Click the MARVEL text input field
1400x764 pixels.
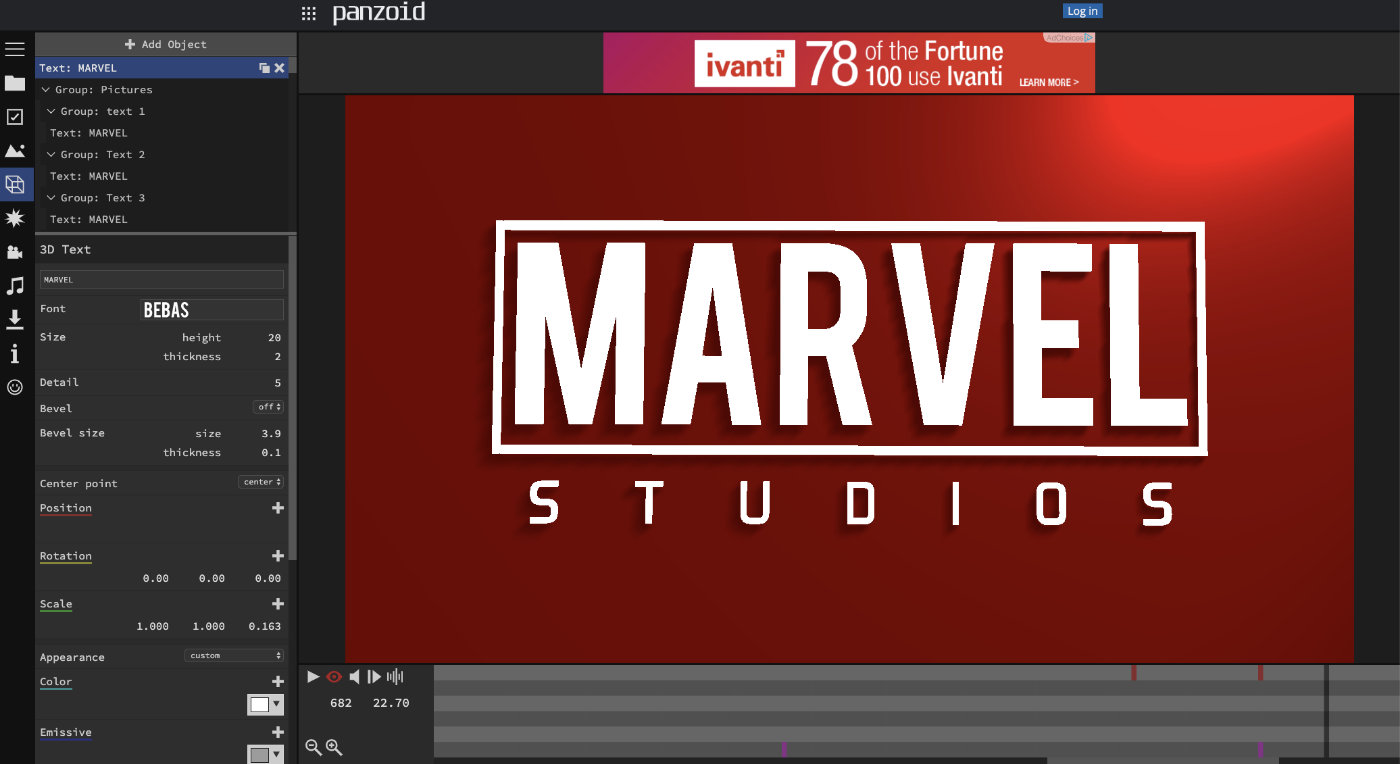pos(161,280)
